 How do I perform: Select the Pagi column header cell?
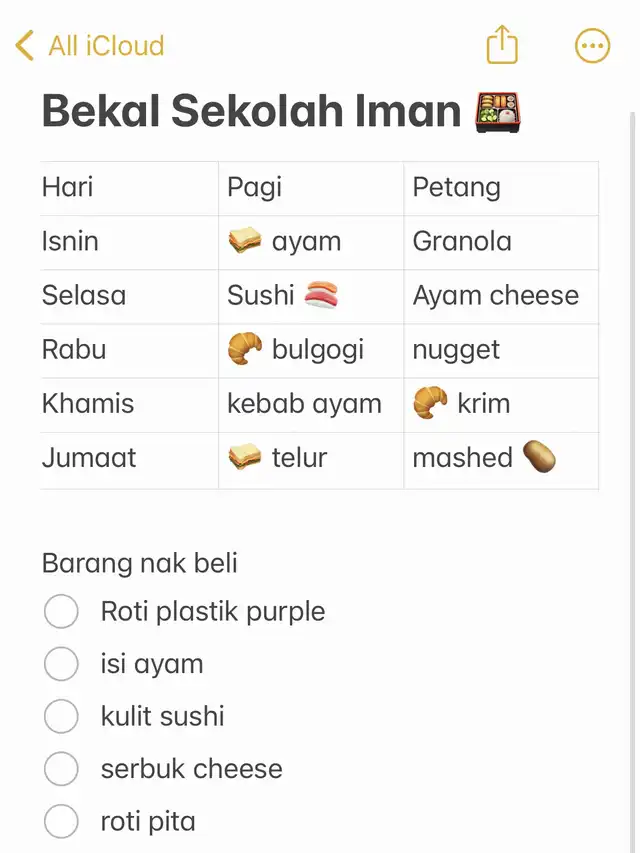coord(311,188)
